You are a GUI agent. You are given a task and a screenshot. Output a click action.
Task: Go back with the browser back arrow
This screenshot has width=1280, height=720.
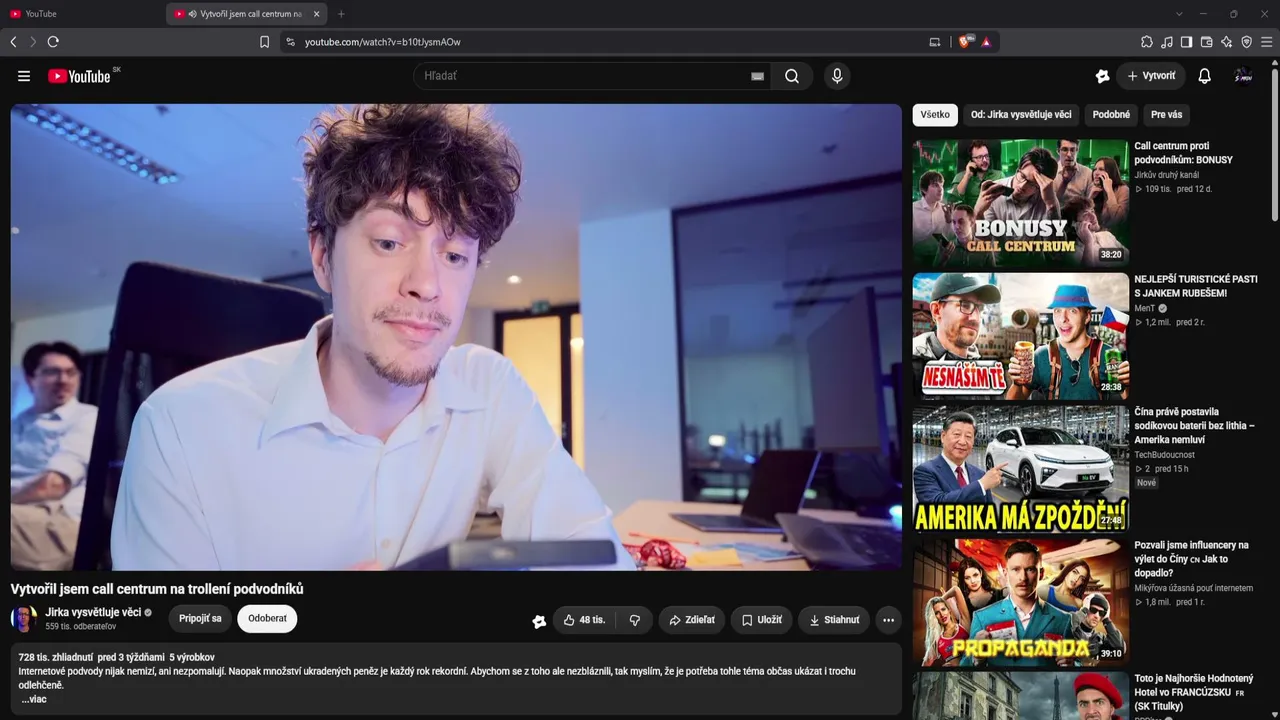(x=13, y=42)
